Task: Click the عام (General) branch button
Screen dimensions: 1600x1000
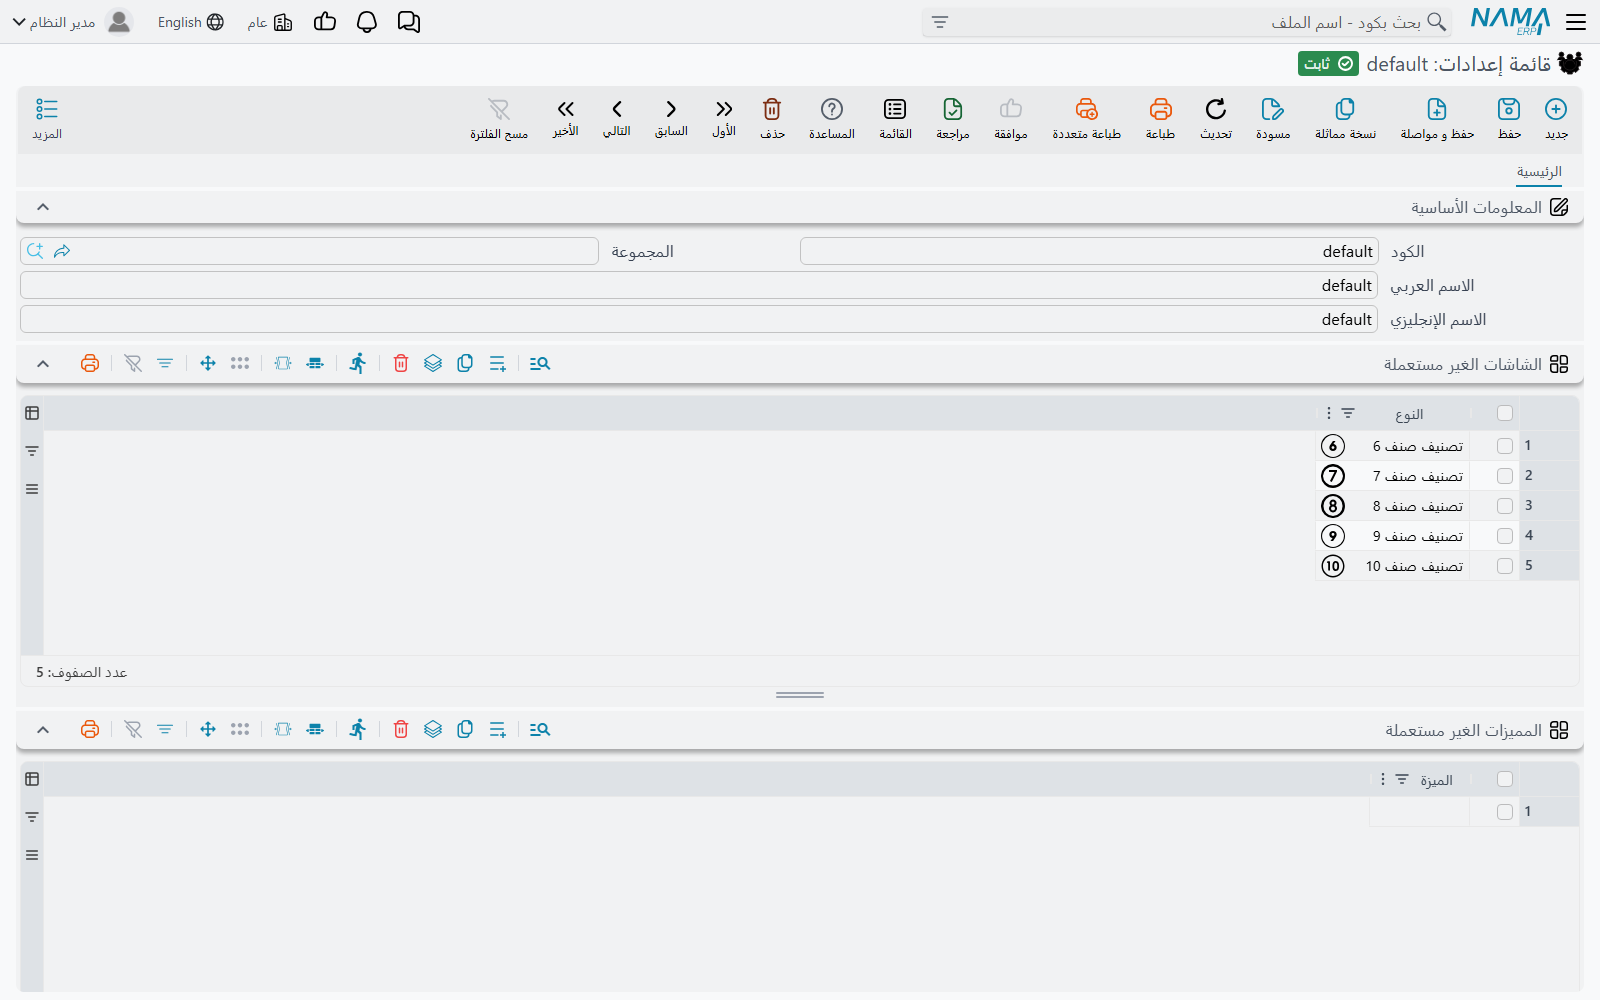Action: [x=270, y=22]
